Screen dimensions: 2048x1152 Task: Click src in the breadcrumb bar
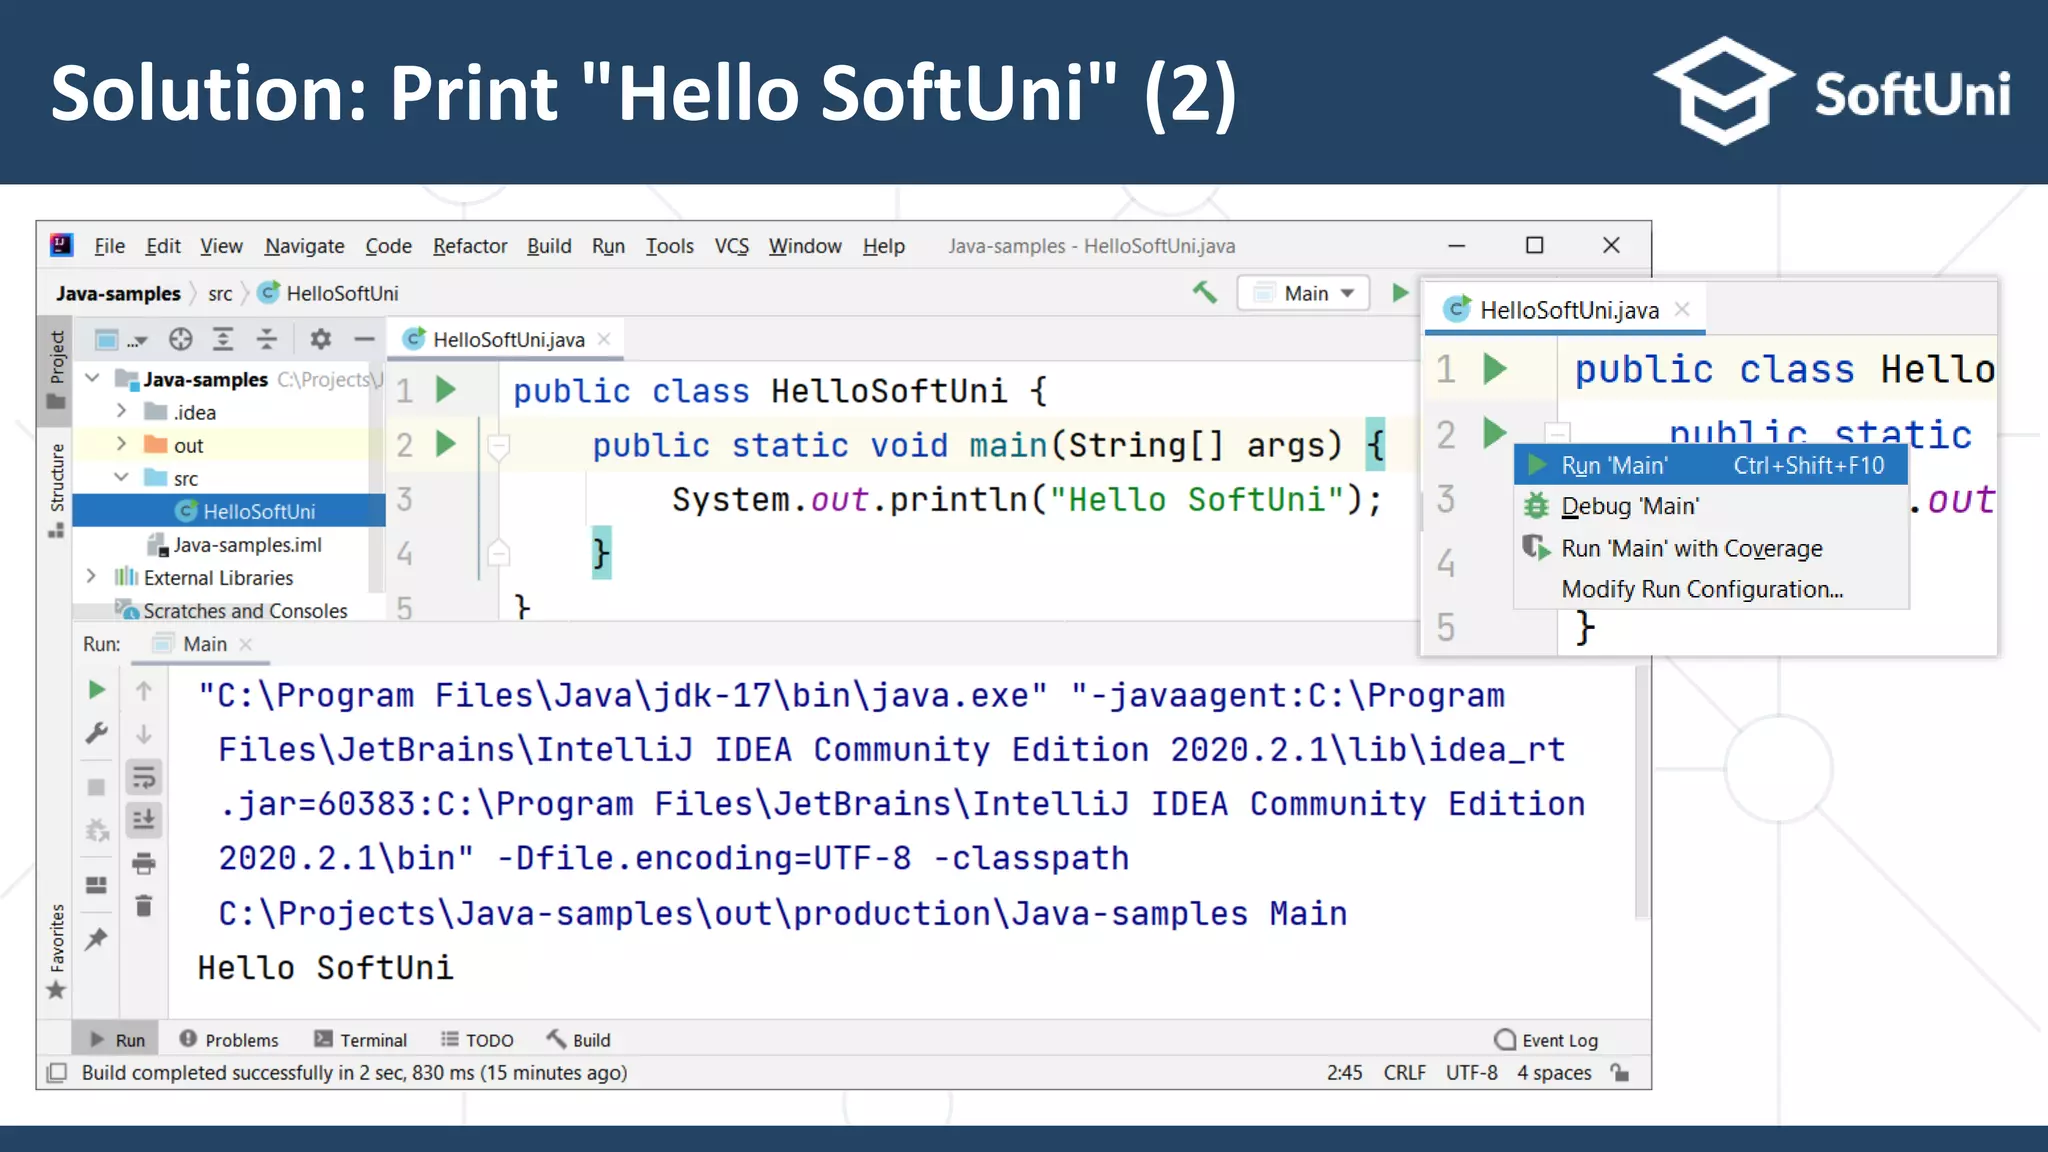[x=220, y=294]
